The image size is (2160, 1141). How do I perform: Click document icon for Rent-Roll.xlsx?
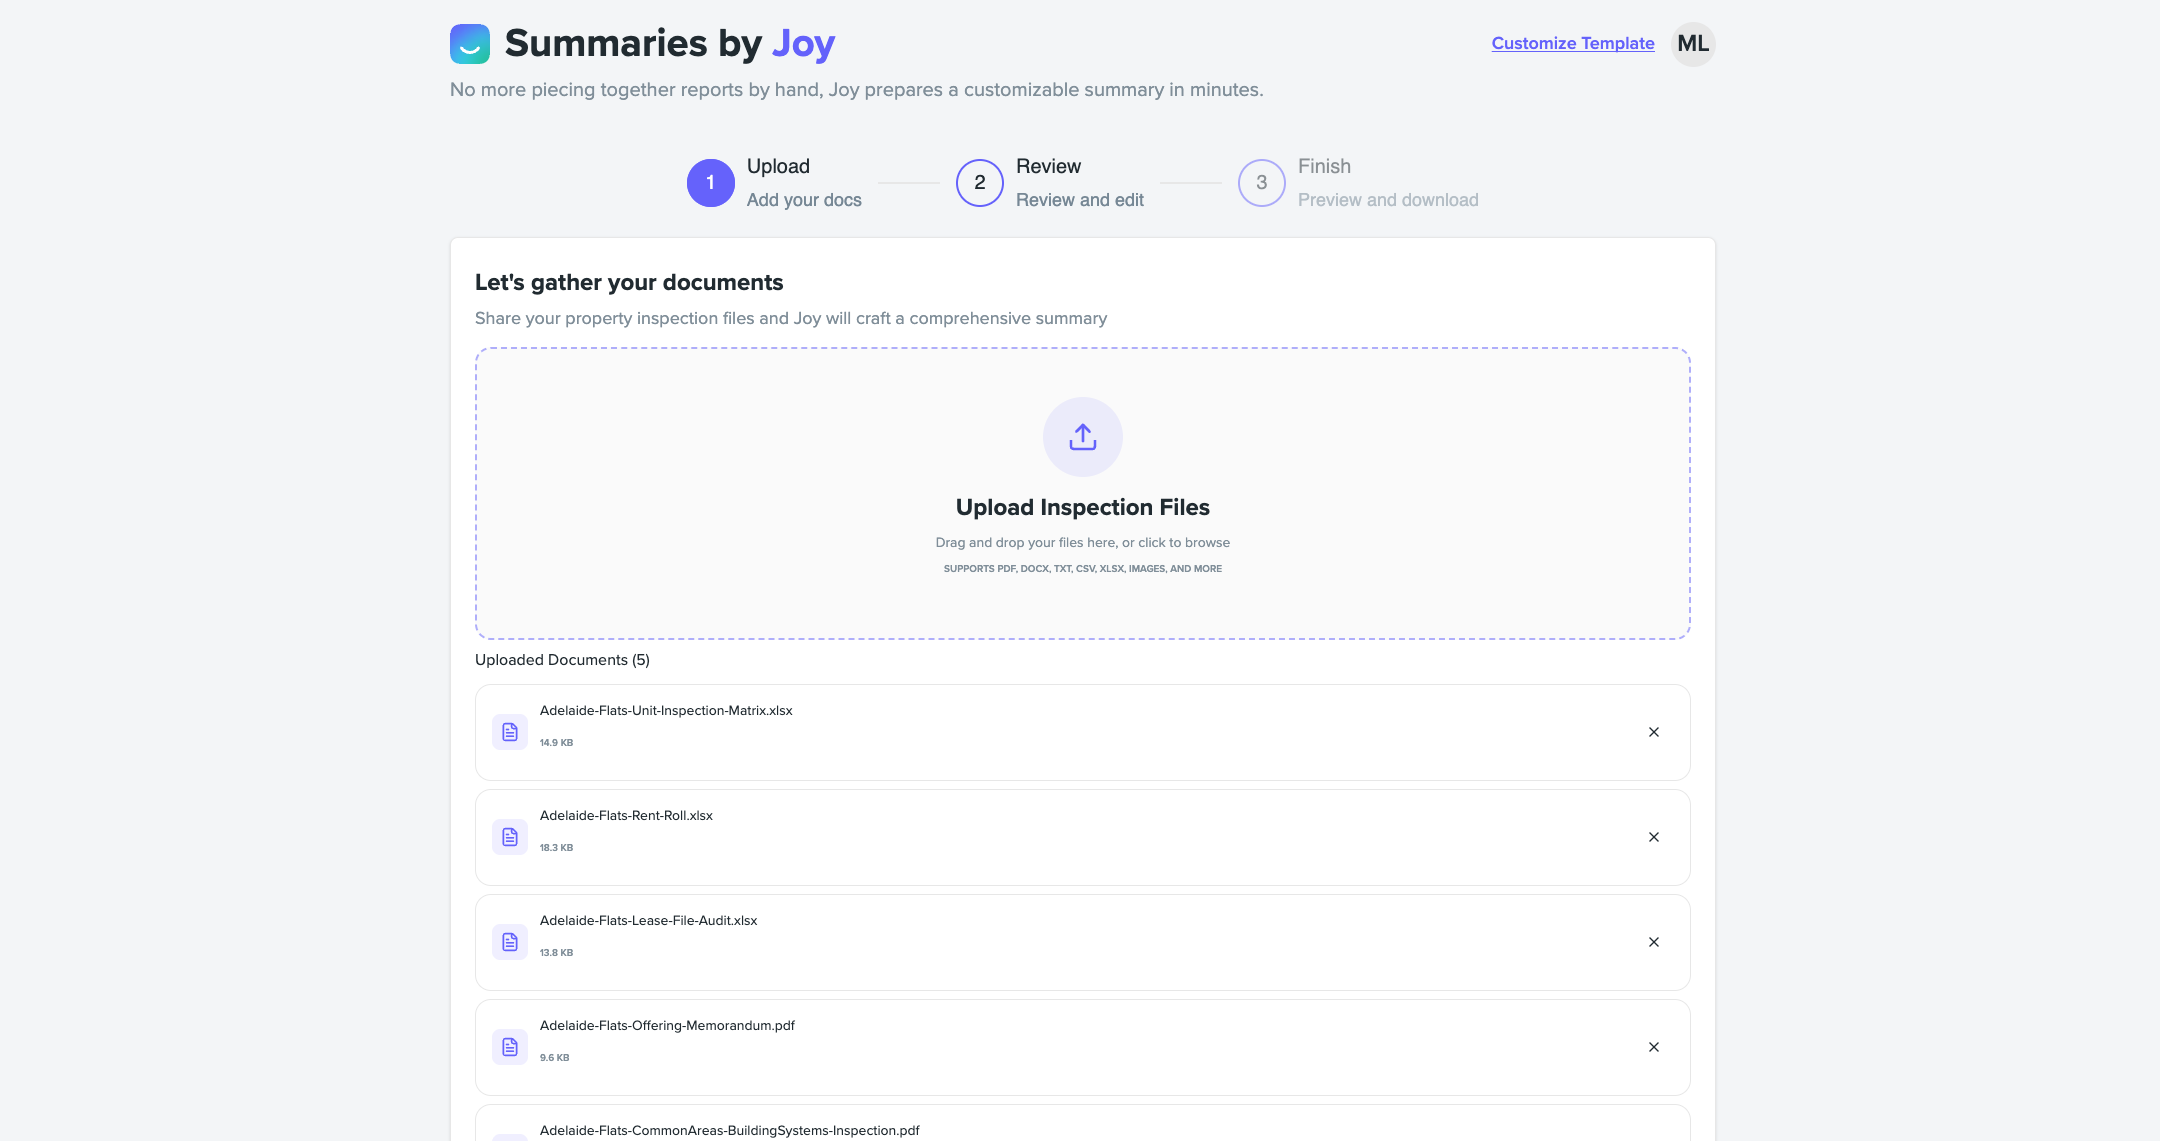coord(510,837)
